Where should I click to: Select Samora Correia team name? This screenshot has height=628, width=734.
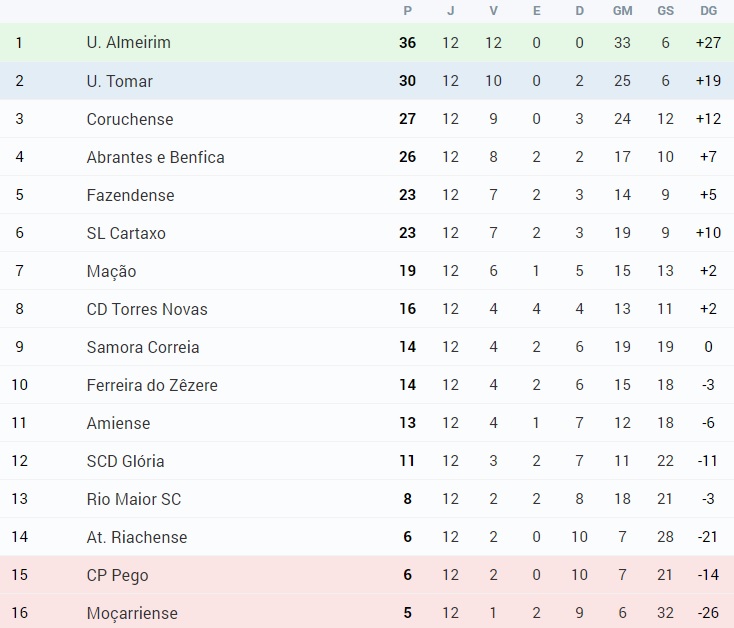tap(143, 347)
